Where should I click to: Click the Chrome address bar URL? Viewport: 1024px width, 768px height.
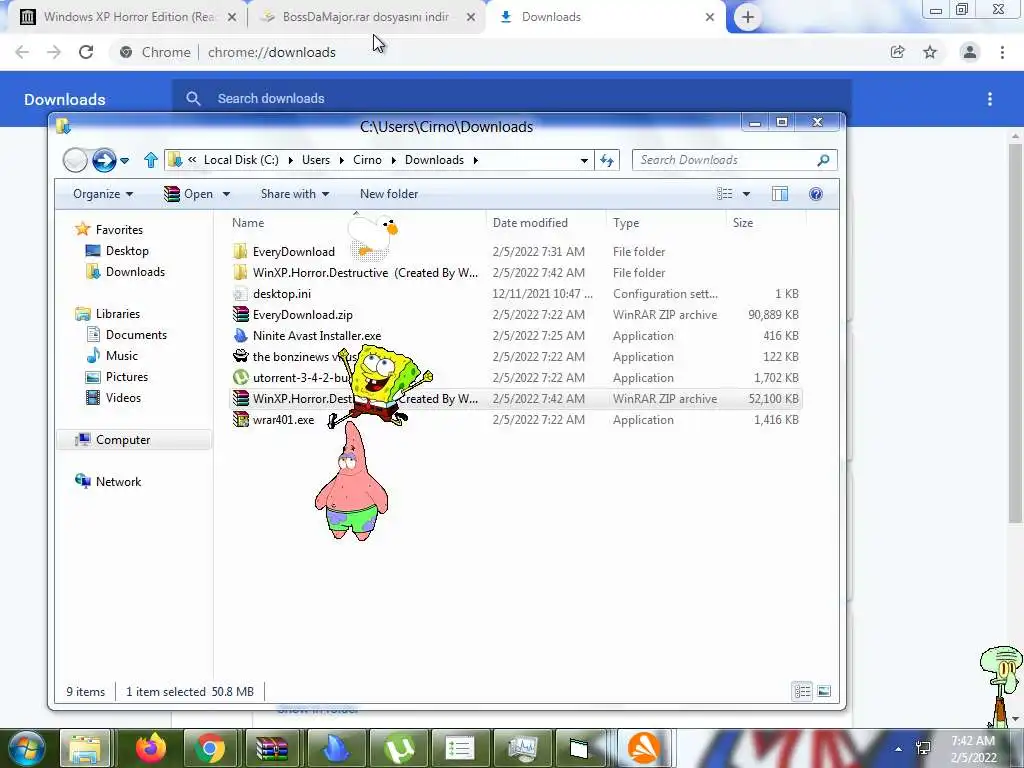tap(272, 52)
